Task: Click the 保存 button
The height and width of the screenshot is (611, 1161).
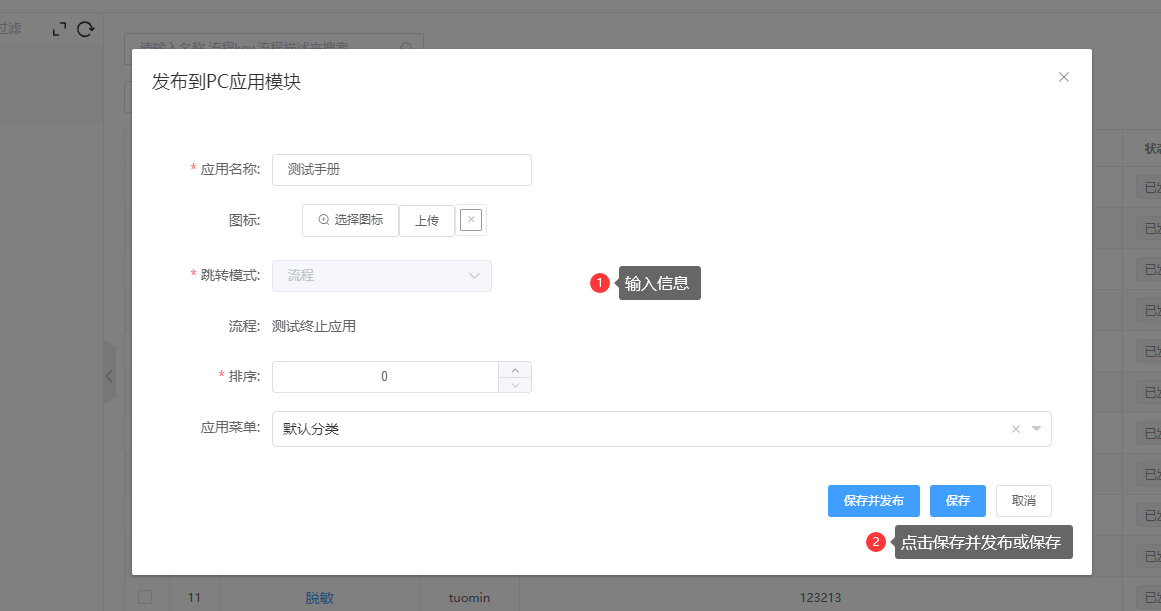Action: pyautogui.click(x=957, y=501)
